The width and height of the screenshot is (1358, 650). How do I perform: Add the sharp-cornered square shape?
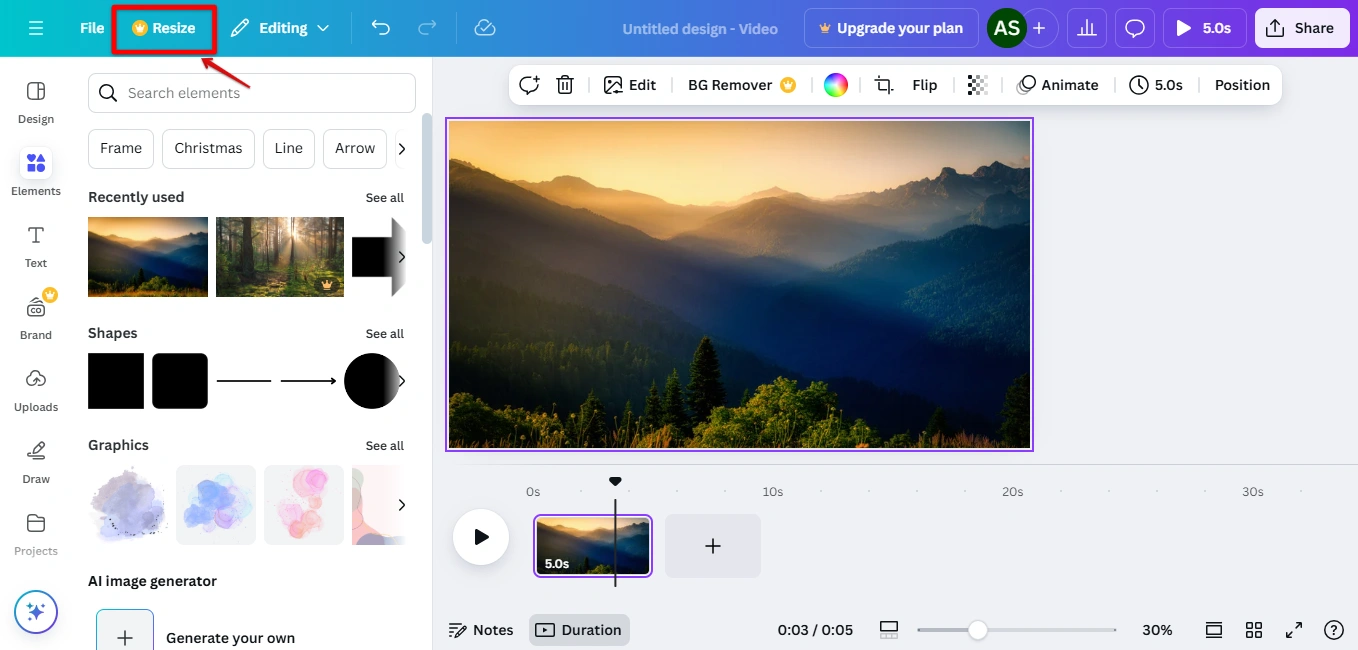click(x=116, y=381)
